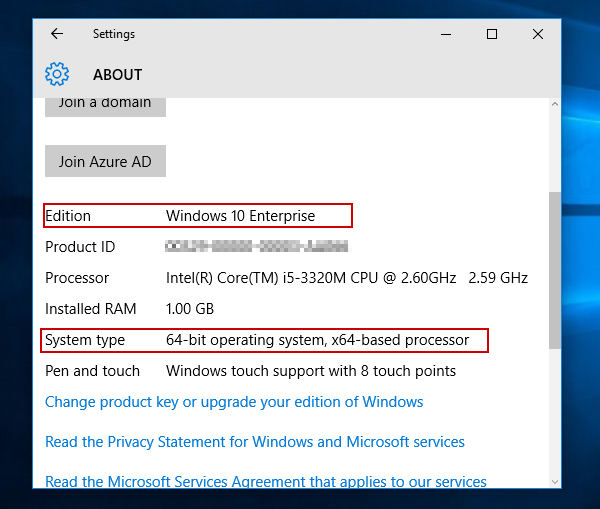Open the Microsoft Services Agreement link
This screenshot has height=509, width=600.
coord(266,481)
